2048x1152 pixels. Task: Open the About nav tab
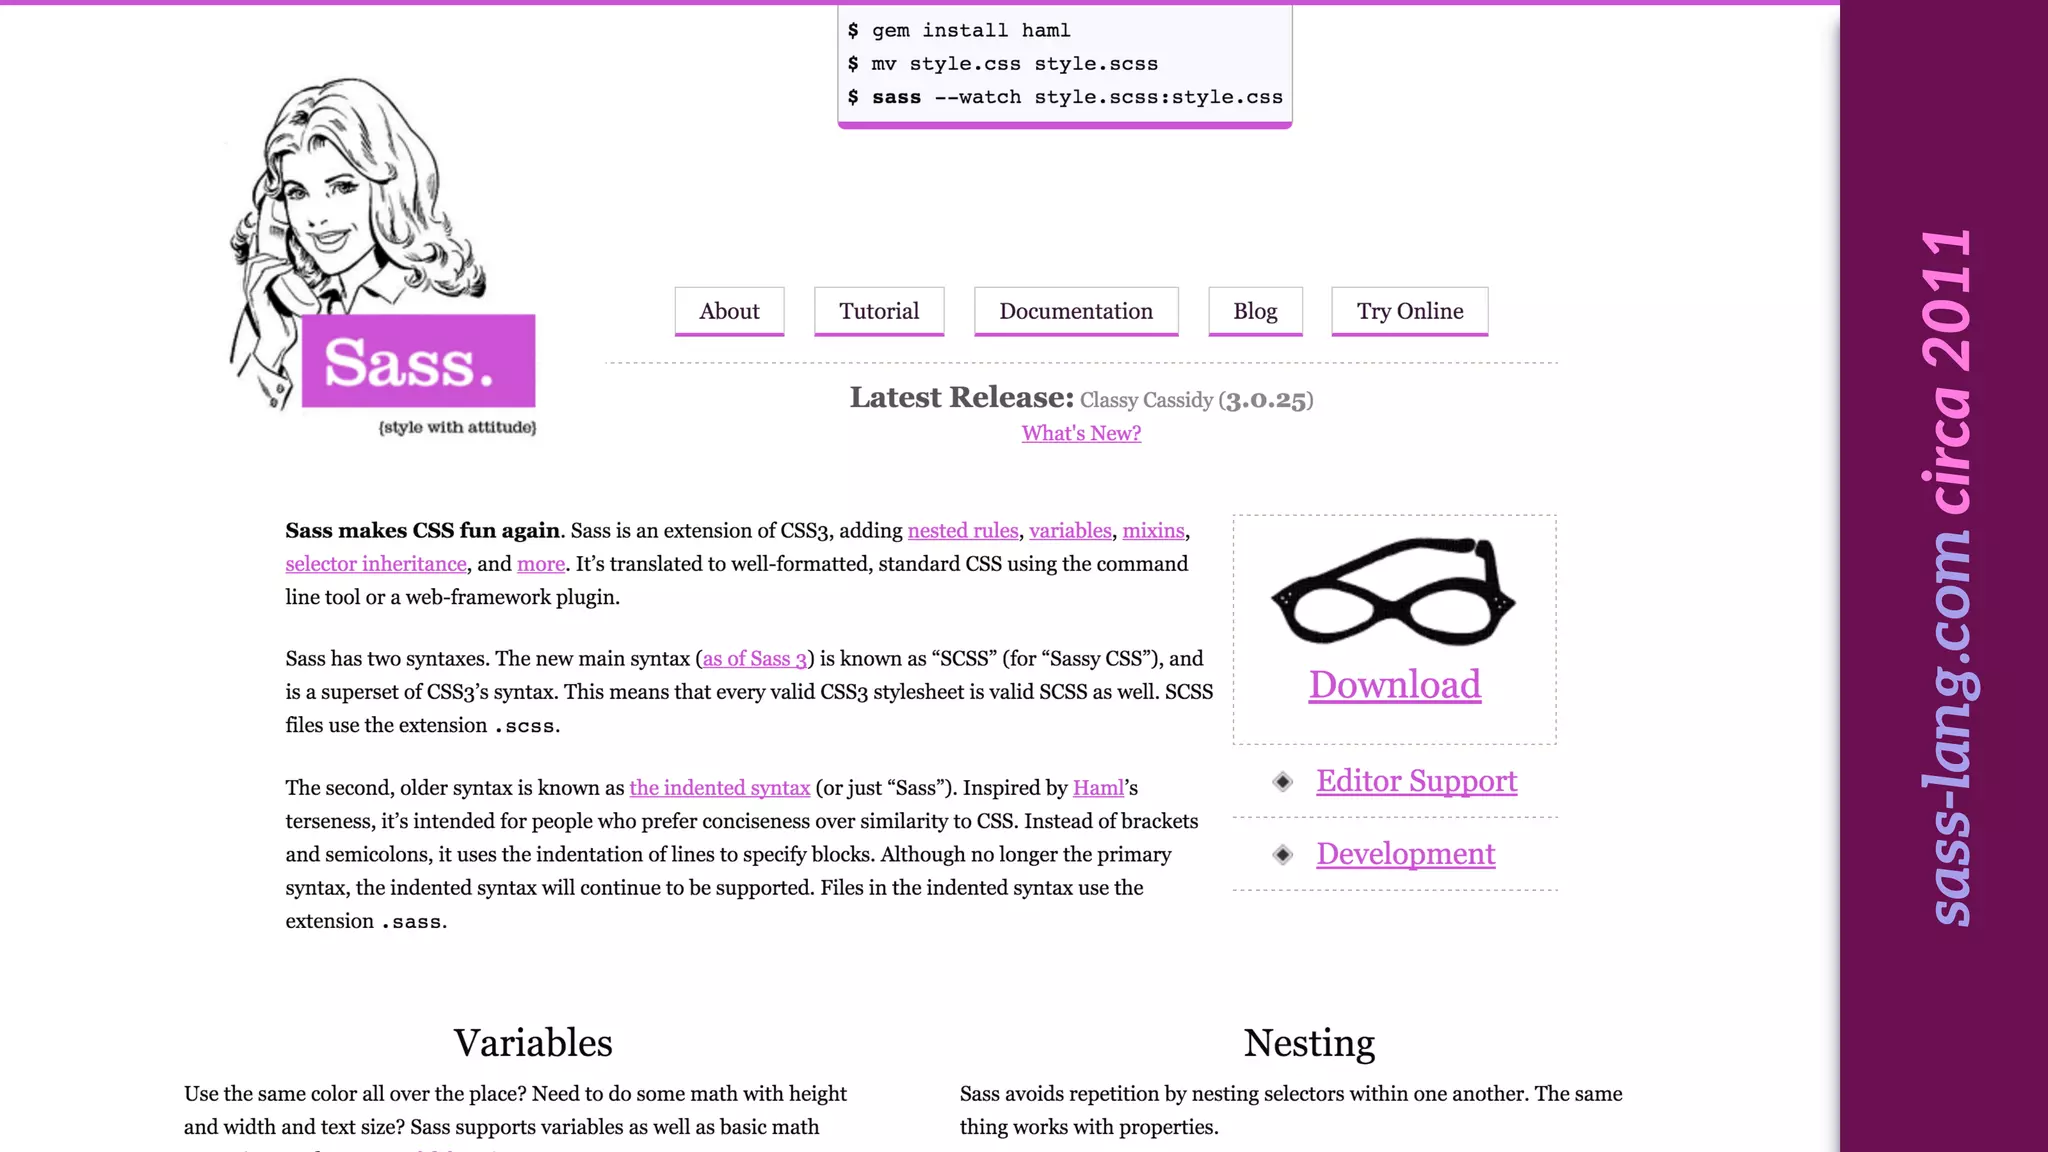729,311
